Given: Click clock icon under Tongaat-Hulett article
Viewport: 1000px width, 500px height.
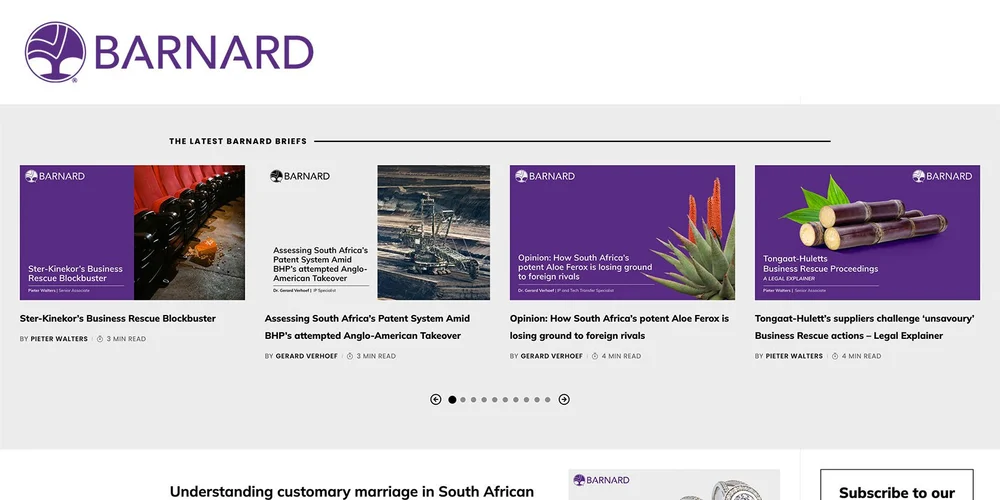Looking at the screenshot, I should (835, 356).
